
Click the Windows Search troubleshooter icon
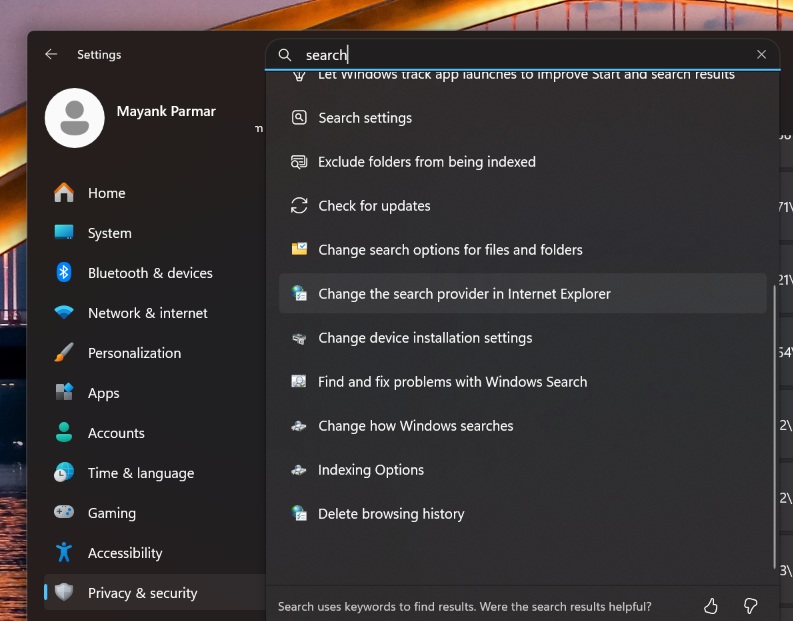(299, 381)
